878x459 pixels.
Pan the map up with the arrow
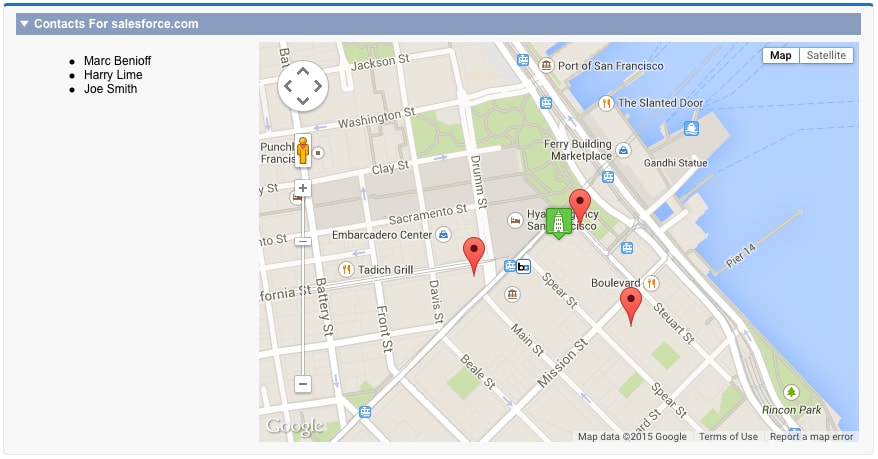click(x=303, y=71)
